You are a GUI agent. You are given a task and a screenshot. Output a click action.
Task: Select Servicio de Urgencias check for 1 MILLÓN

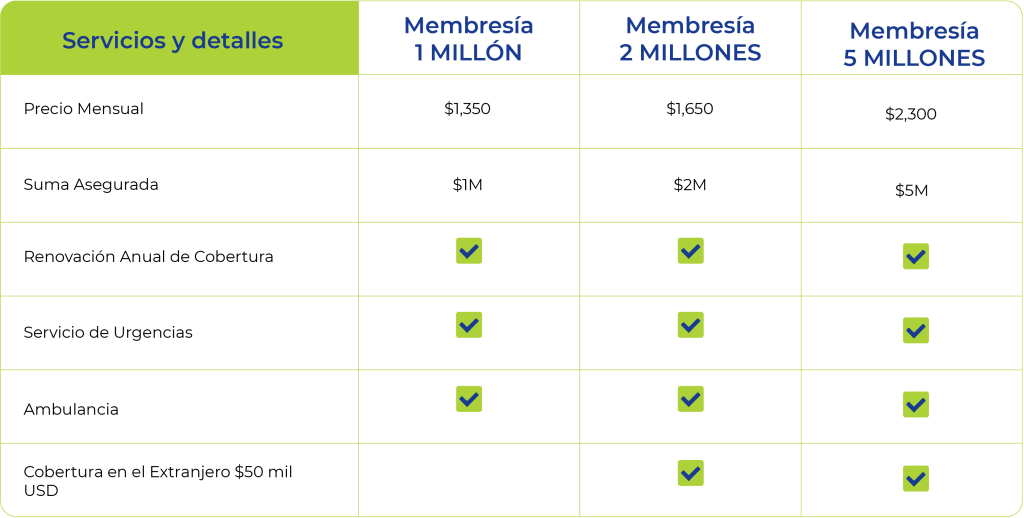click(469, 325)
